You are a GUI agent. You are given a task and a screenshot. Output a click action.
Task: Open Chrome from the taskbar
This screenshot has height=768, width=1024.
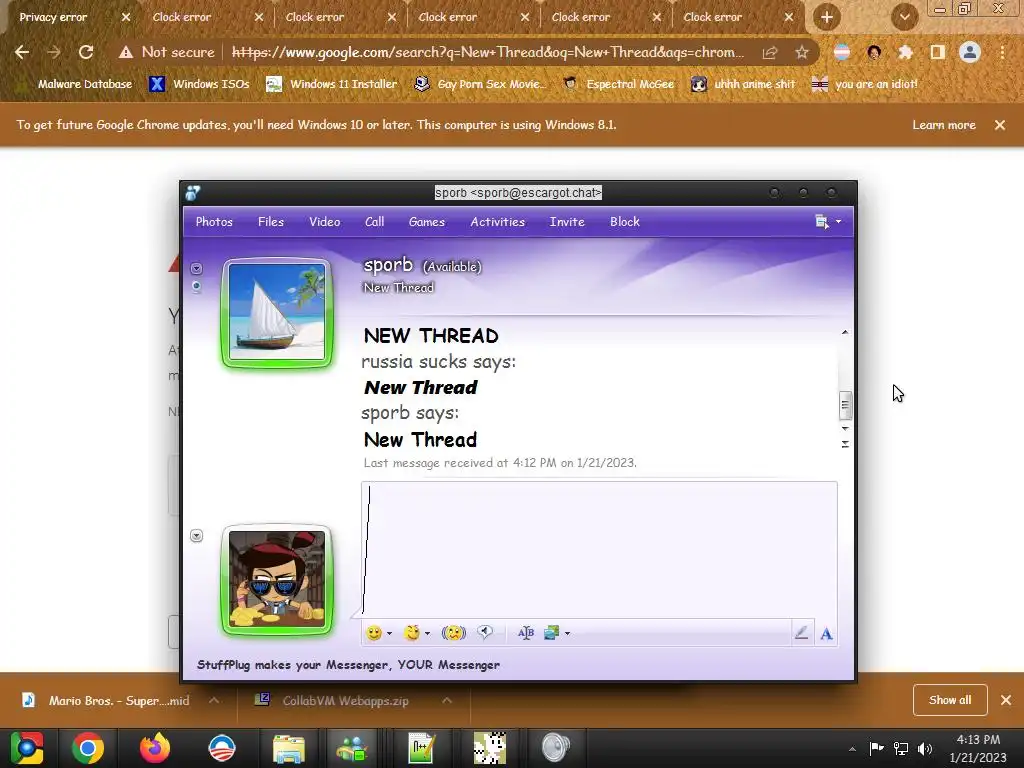tap(88, 748)
